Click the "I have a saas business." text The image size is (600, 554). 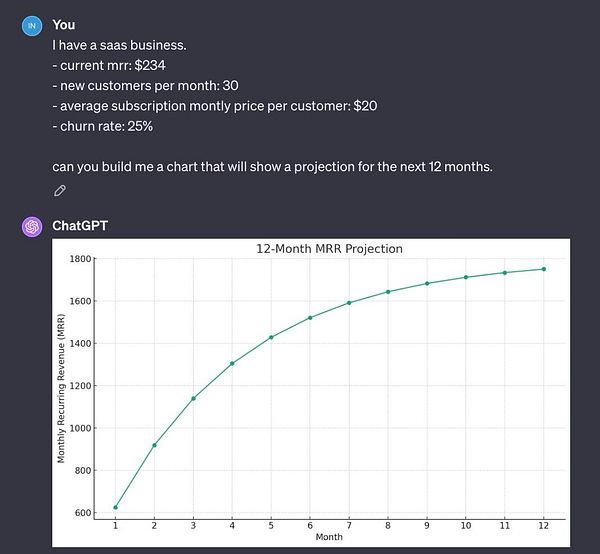pyautogui.click(x=116, y=45)
